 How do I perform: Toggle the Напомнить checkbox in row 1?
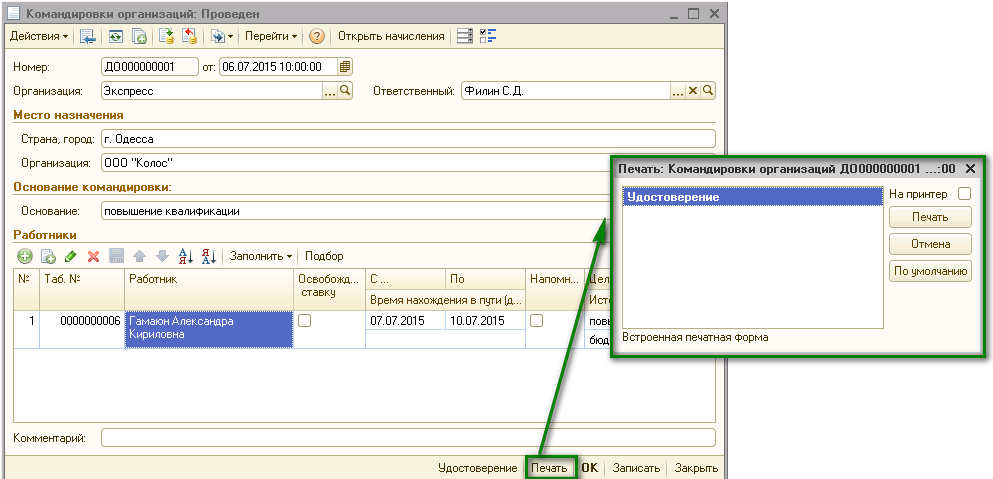[x=536, y=321]
